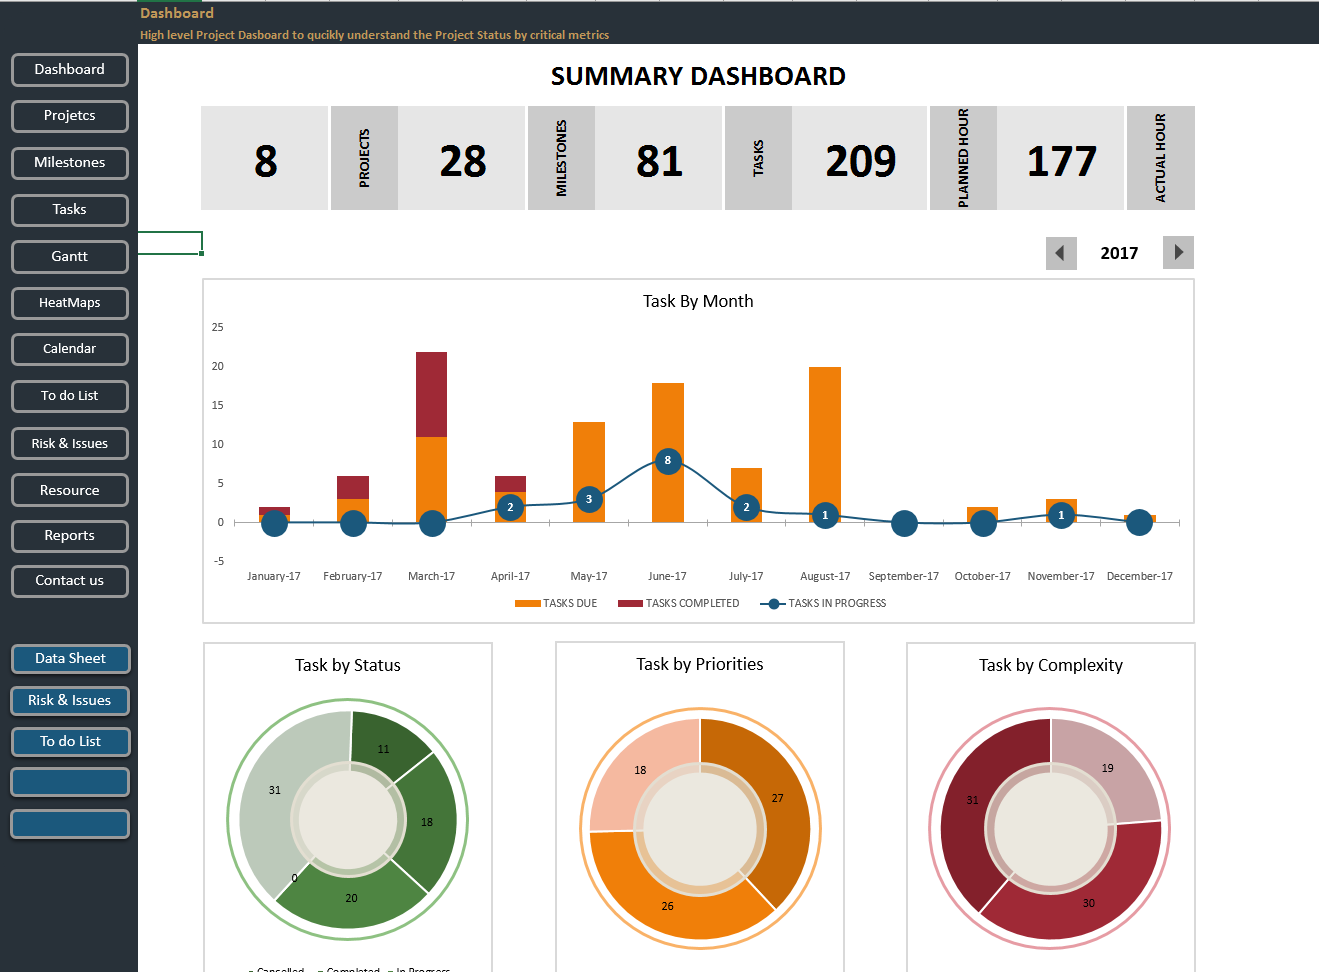Open the Reports page
The height and width of the screenshot is (972, 1319).
coord(69,536)
